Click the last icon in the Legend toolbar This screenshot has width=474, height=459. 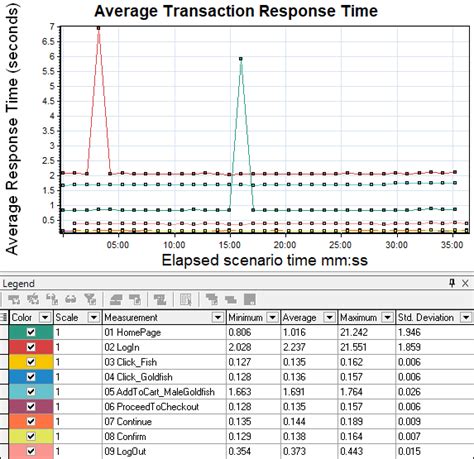(x=250, y=299)
